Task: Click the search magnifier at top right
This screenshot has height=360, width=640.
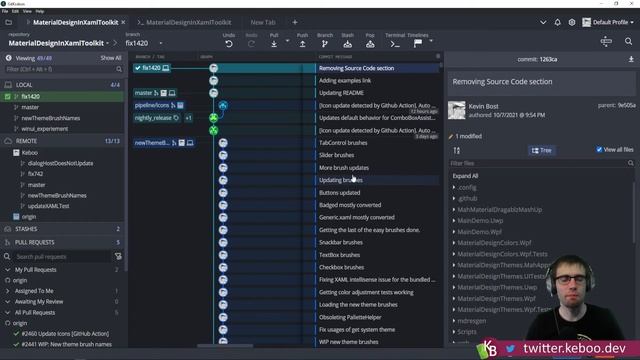Action: 629,41
